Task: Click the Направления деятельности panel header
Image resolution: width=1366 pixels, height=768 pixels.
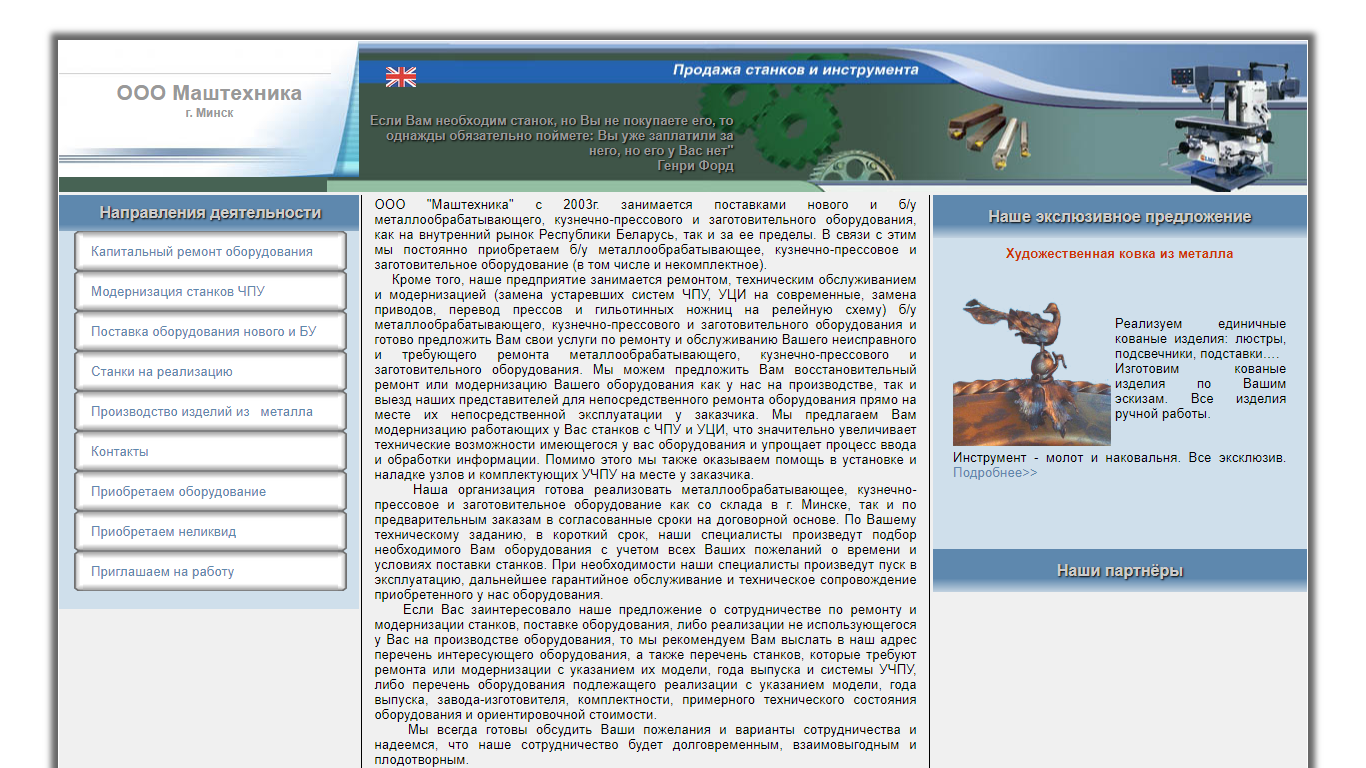Action: [x=210, y=213]
